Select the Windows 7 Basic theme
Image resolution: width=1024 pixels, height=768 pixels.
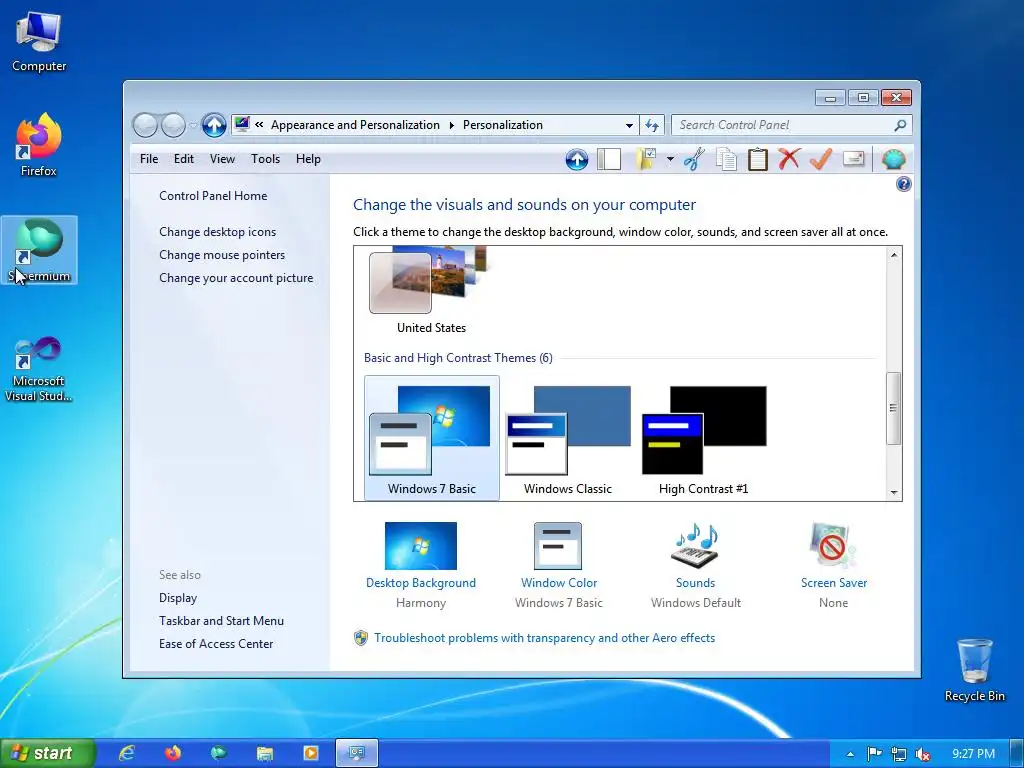pyautogui.click(x=432, y=438)
